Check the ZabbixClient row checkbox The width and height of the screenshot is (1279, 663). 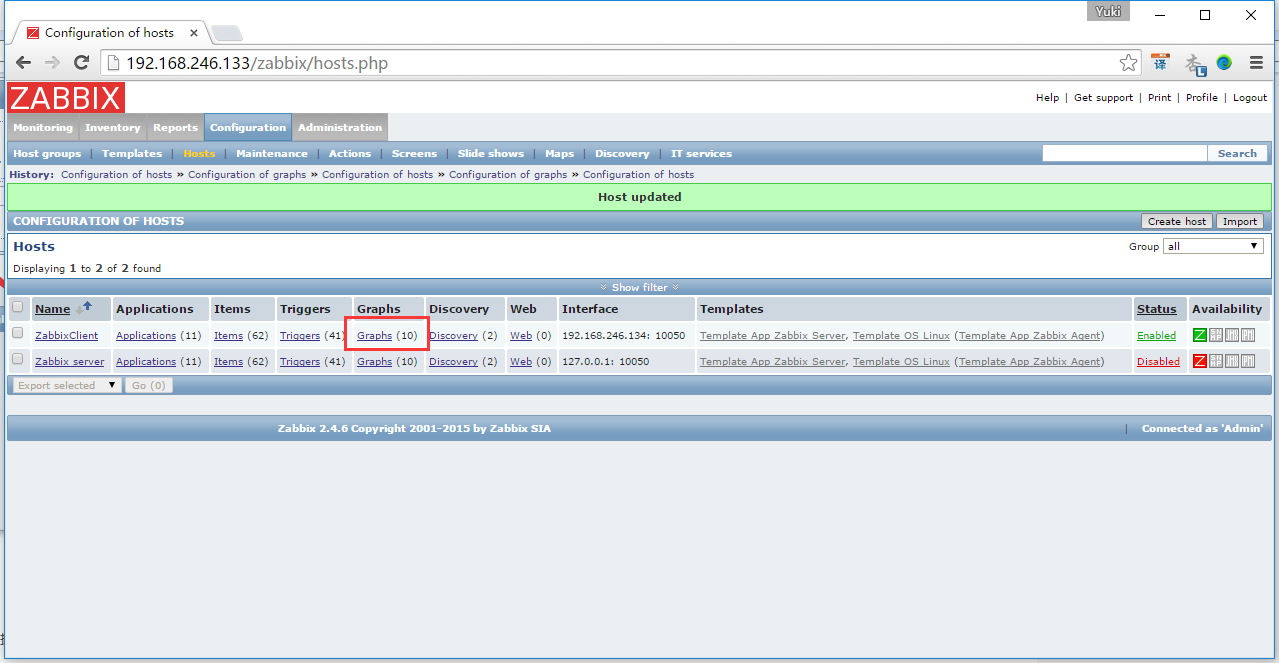click(x=18, y=333)
